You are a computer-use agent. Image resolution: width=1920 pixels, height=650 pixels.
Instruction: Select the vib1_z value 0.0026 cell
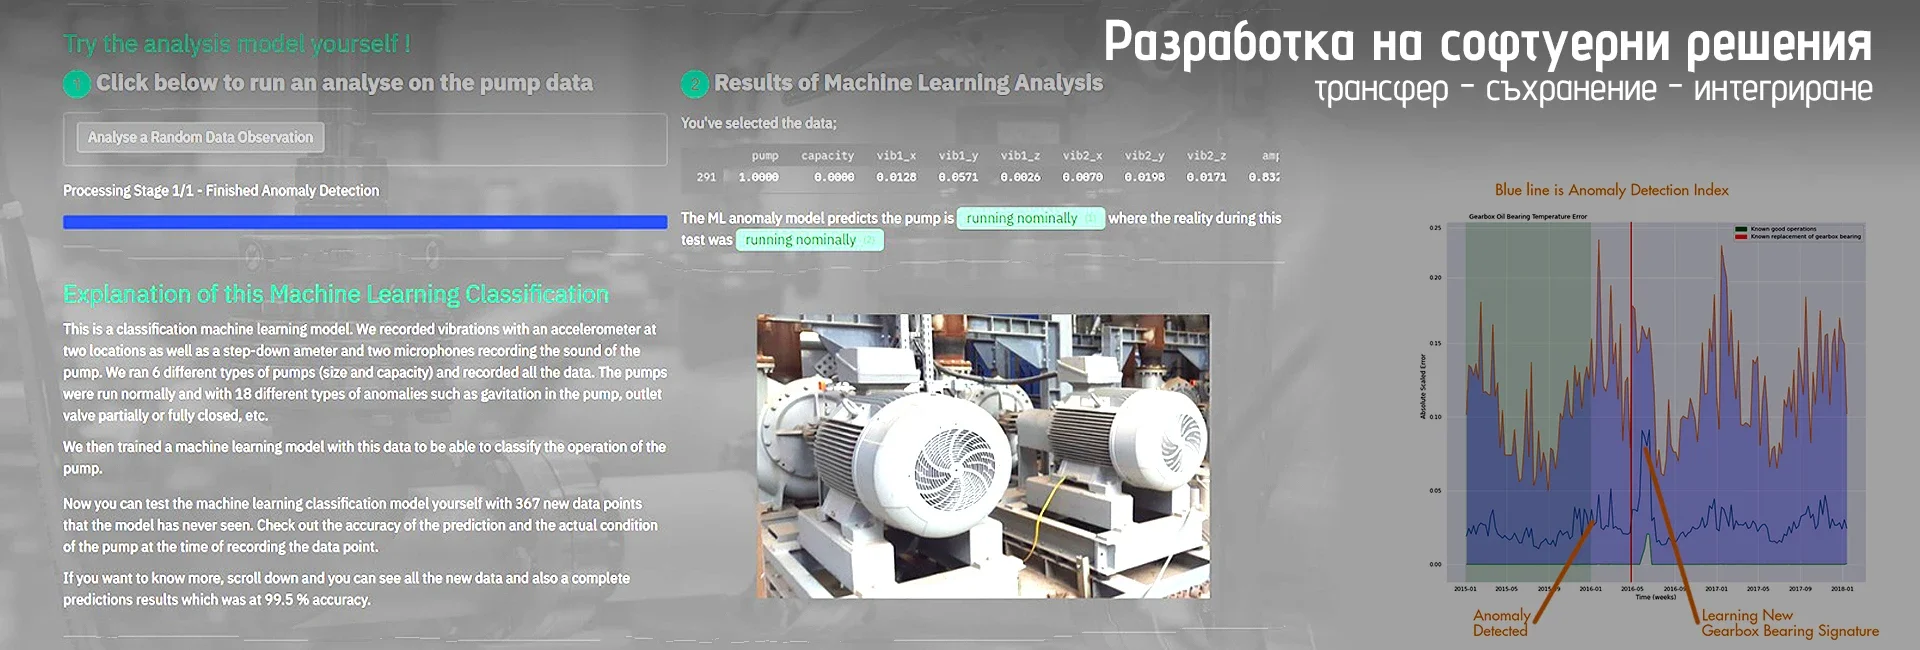pos(1020,177)
